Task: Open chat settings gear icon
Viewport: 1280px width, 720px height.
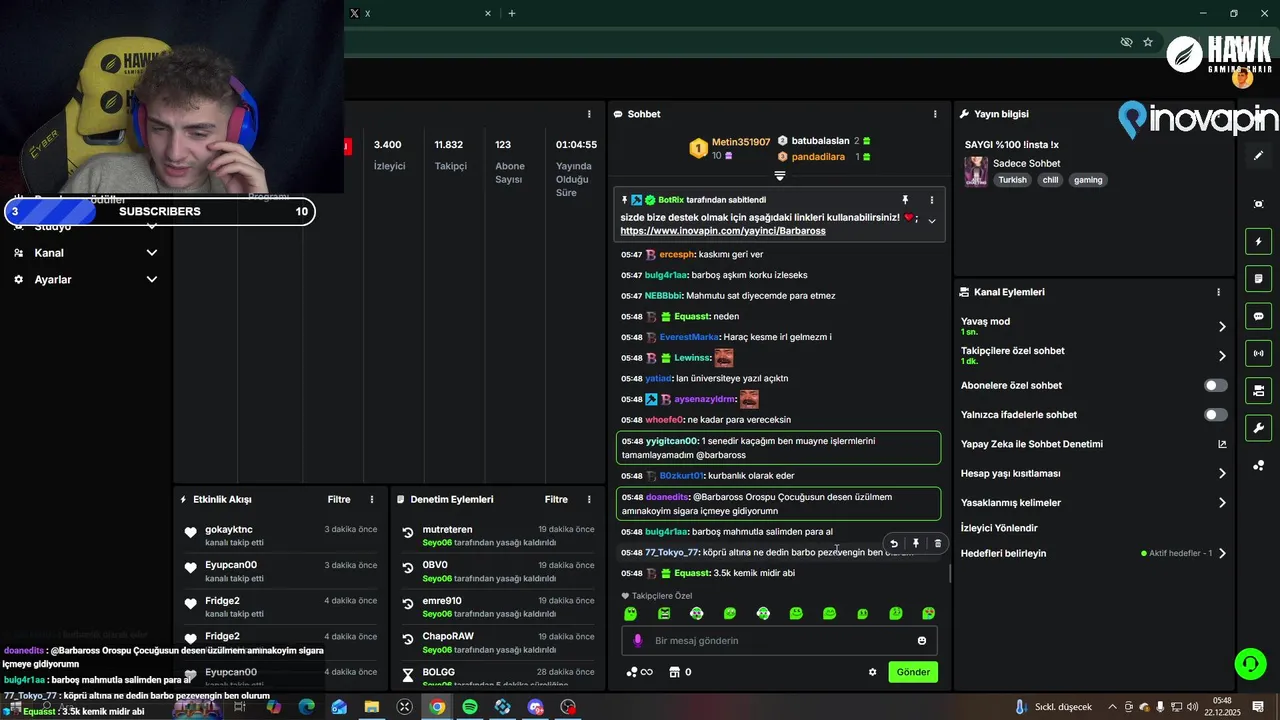Action: (x=872, y=672)
